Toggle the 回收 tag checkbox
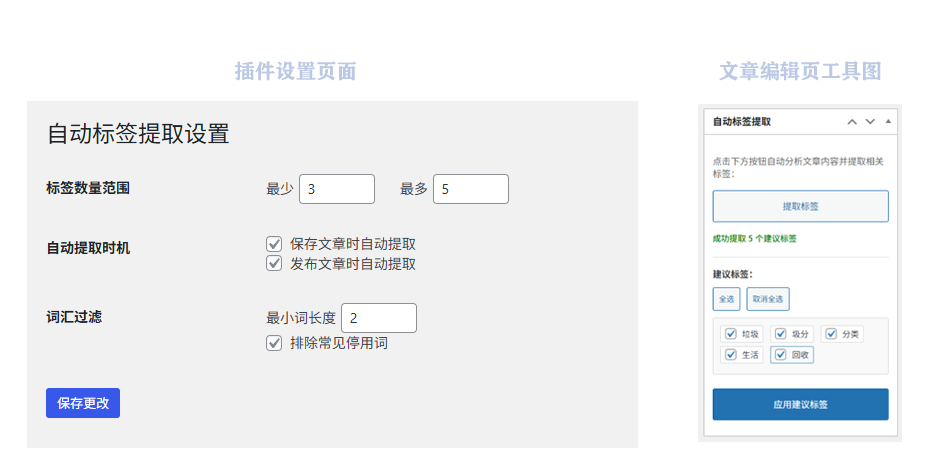The width and height of the screenshot is (943, 471). pos(780,355)
